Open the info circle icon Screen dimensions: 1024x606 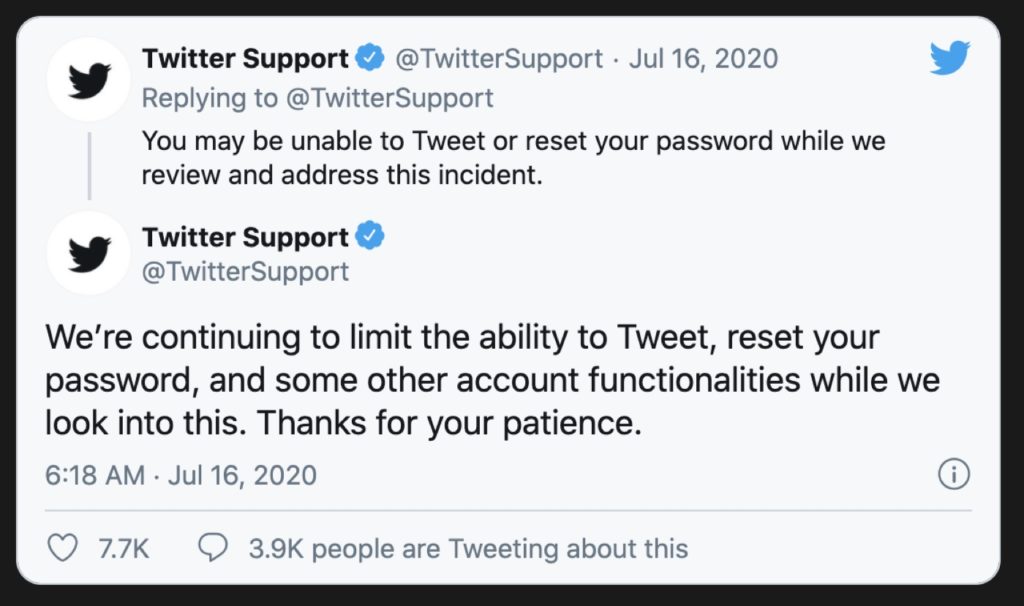[x=954, y=475]
